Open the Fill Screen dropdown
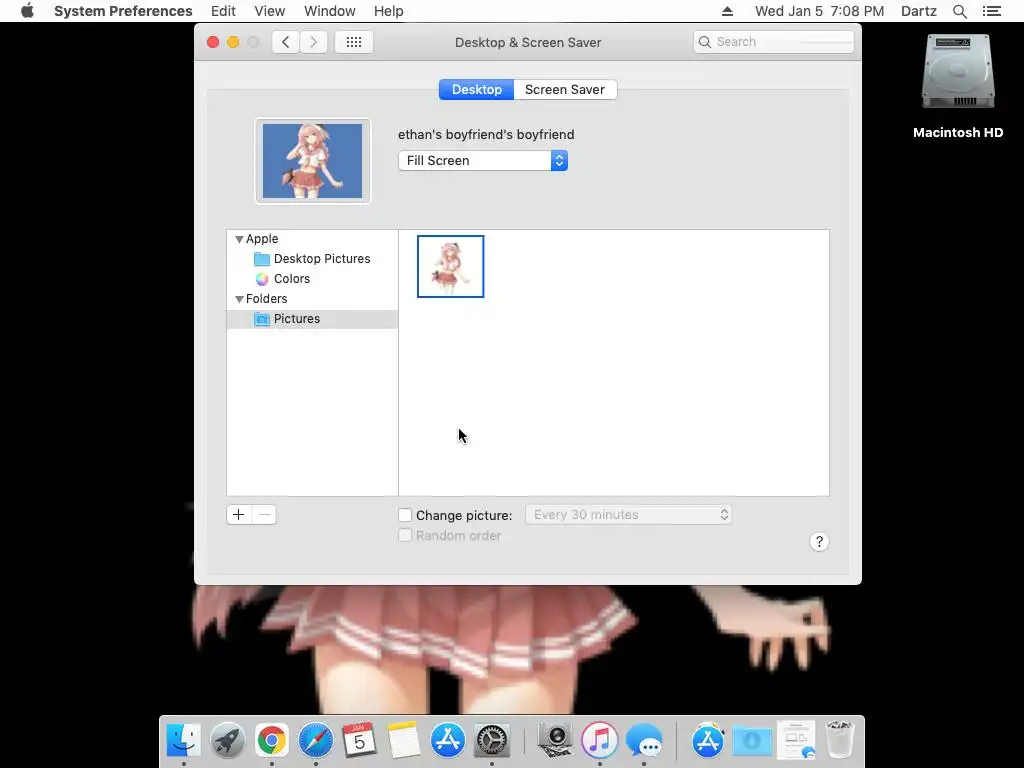Screen dimensions: 1024x768 pyautogui.click(x=483, y=161)
